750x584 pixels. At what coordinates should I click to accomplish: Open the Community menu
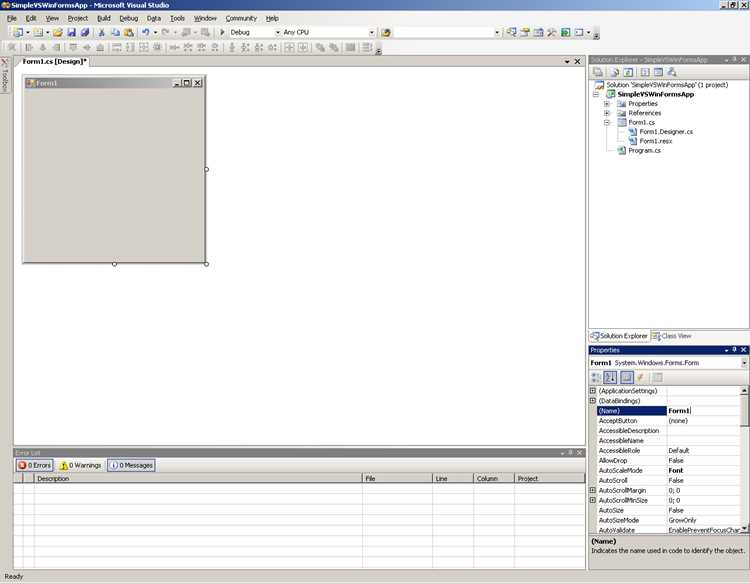[241, 18]
